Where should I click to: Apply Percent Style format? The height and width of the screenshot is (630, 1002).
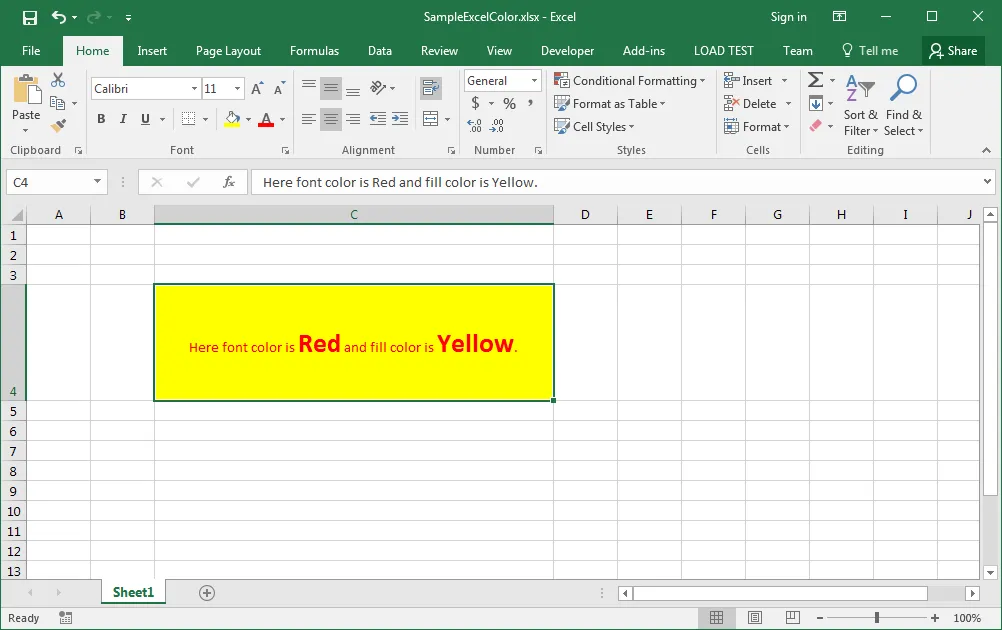(509, 103)
